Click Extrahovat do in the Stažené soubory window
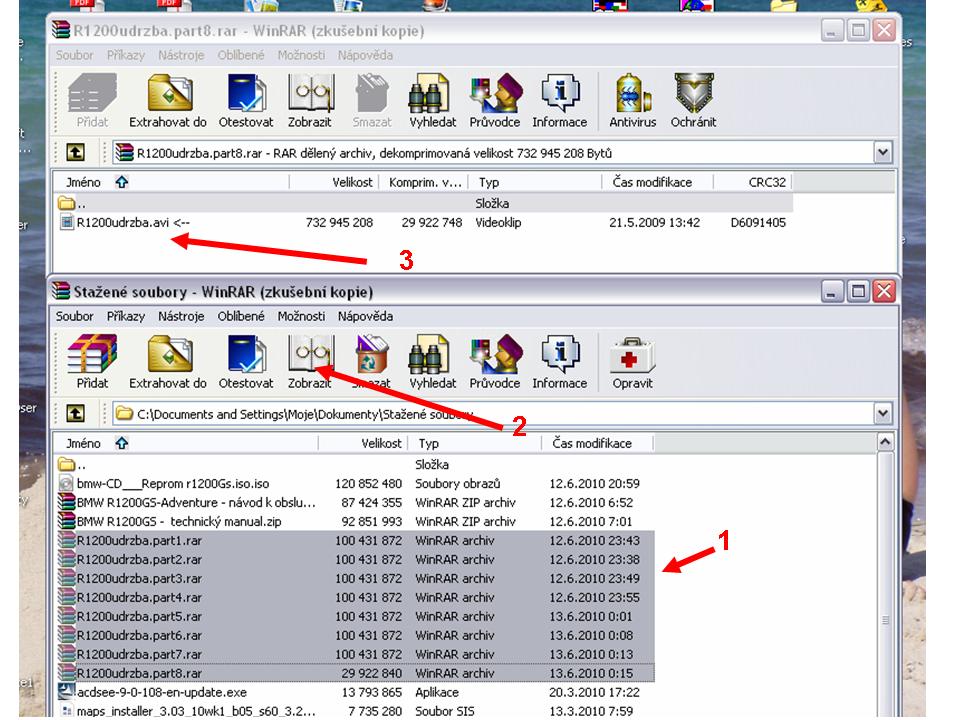Image resolution: width=960 pixels, height=720 pixels. pos(168,362)
